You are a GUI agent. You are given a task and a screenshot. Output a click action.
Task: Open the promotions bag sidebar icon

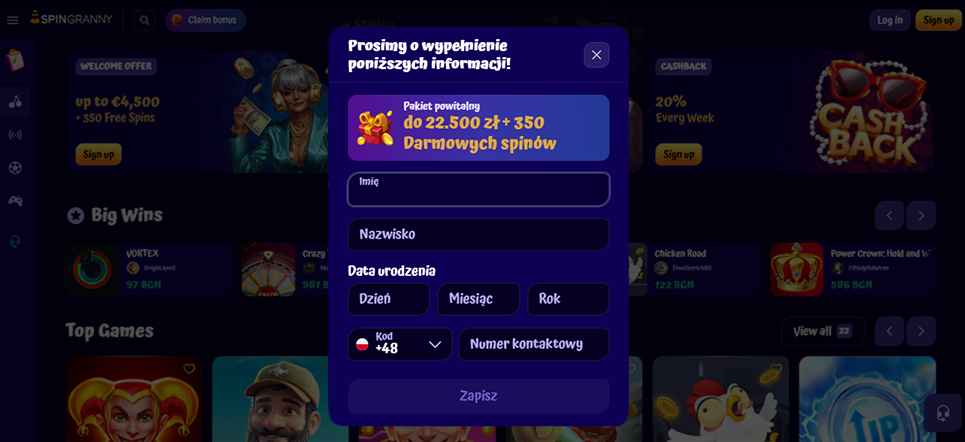[x=15, y=60]
